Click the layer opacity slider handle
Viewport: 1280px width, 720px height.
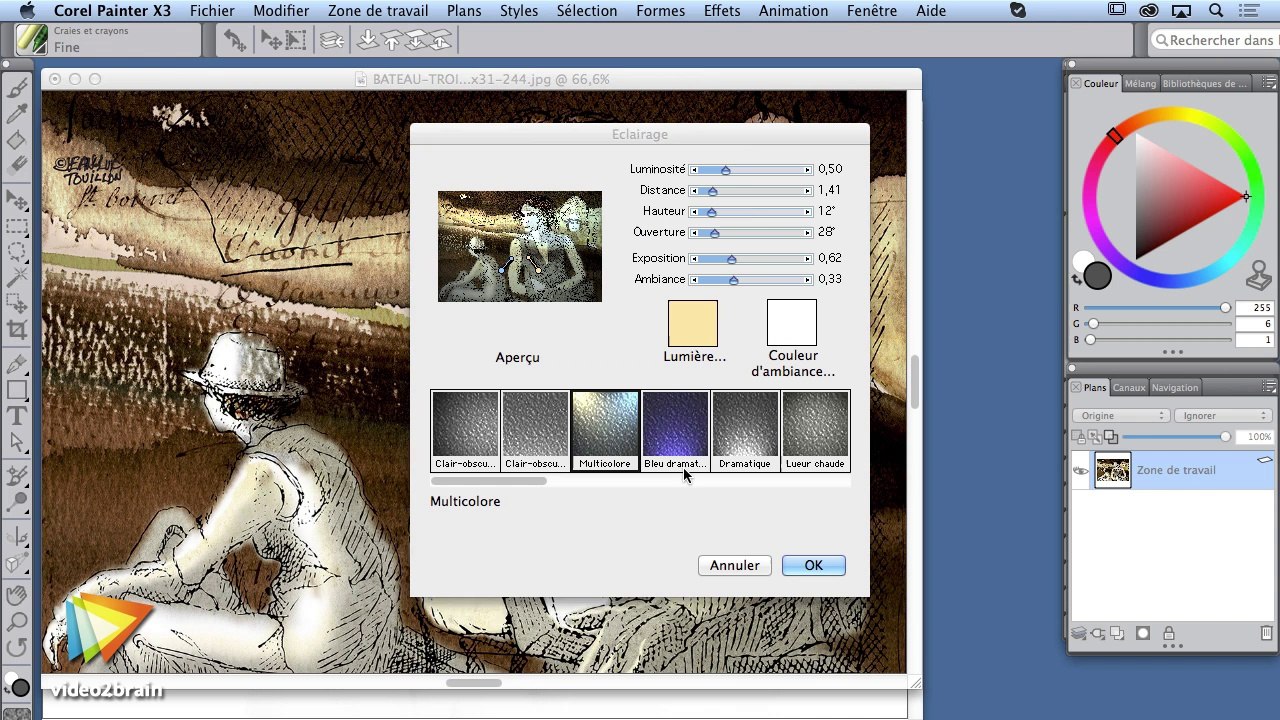pyautogui.click(x=1225, y=437)
